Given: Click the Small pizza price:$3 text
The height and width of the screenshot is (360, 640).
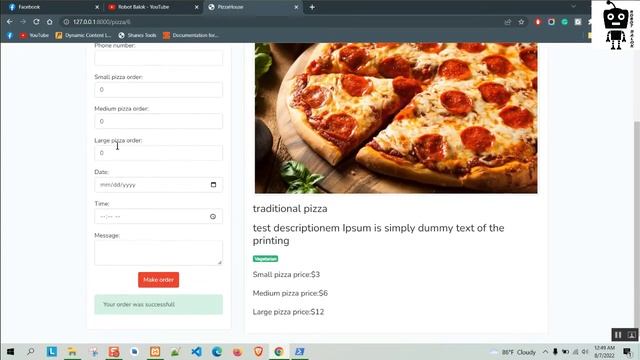Looking at the screenshot, I should pyautogui.click(x=286, y=274).
